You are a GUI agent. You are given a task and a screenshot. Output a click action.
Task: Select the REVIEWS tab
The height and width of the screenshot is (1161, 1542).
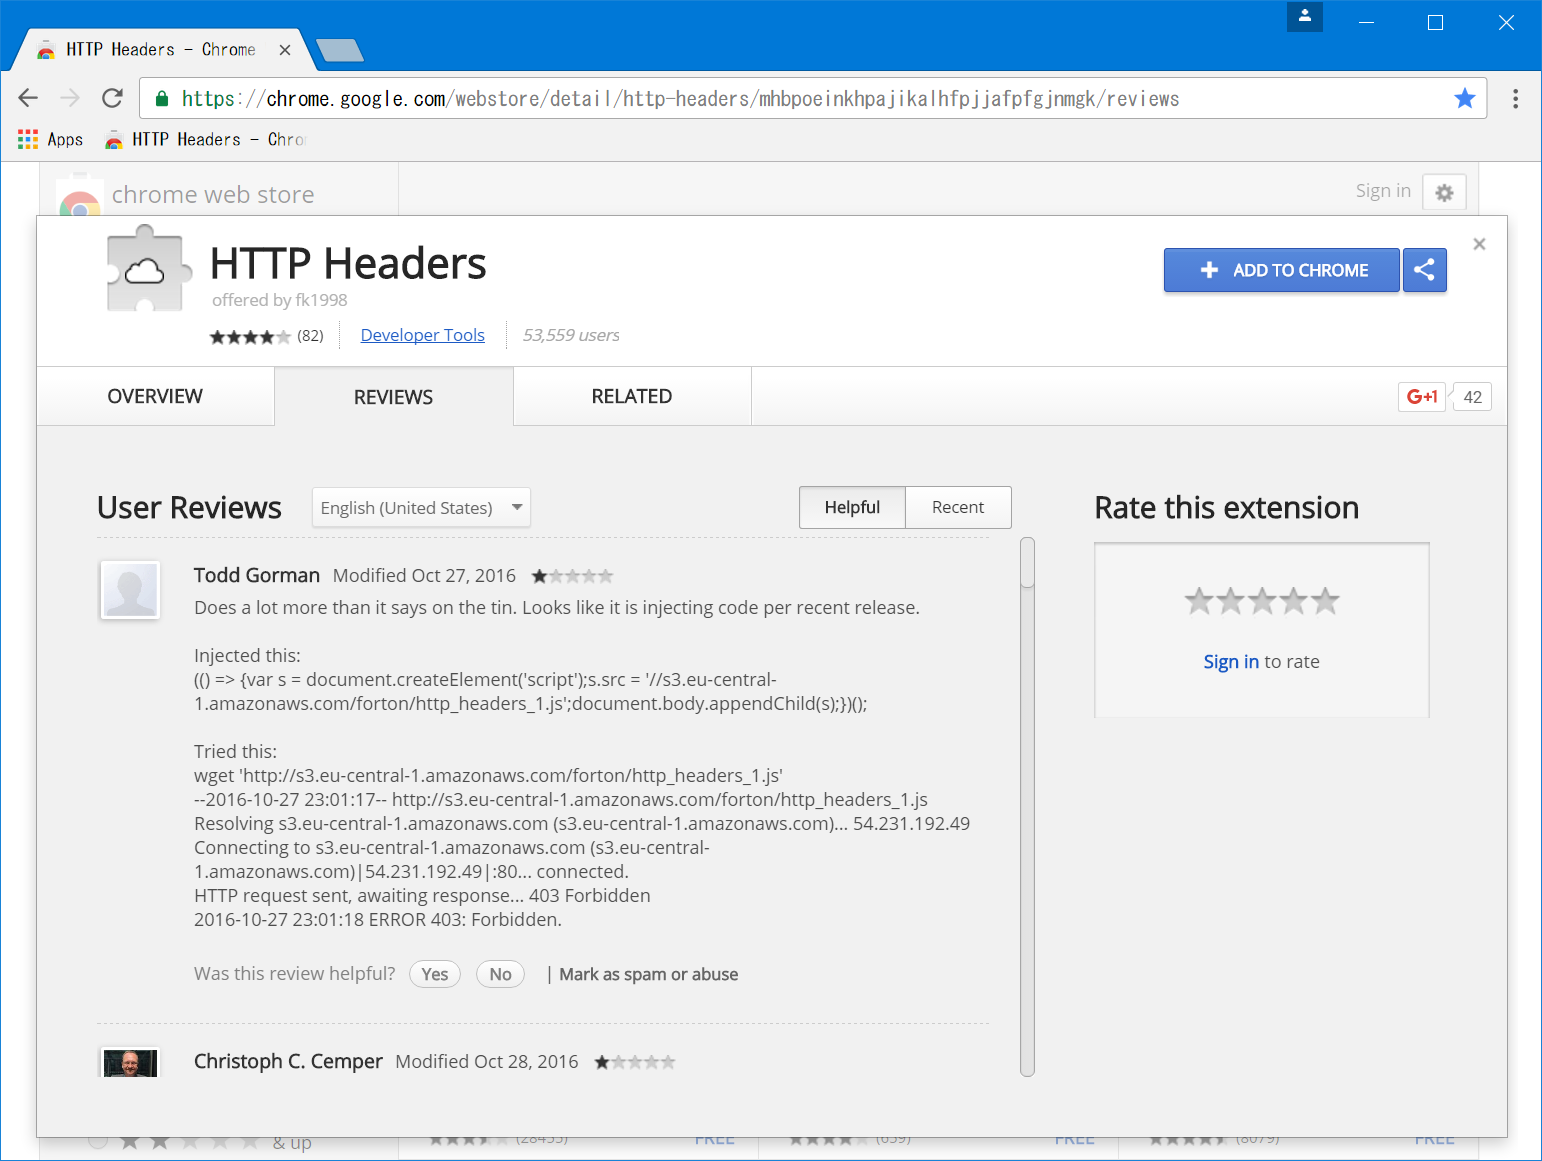coord(394,397)
